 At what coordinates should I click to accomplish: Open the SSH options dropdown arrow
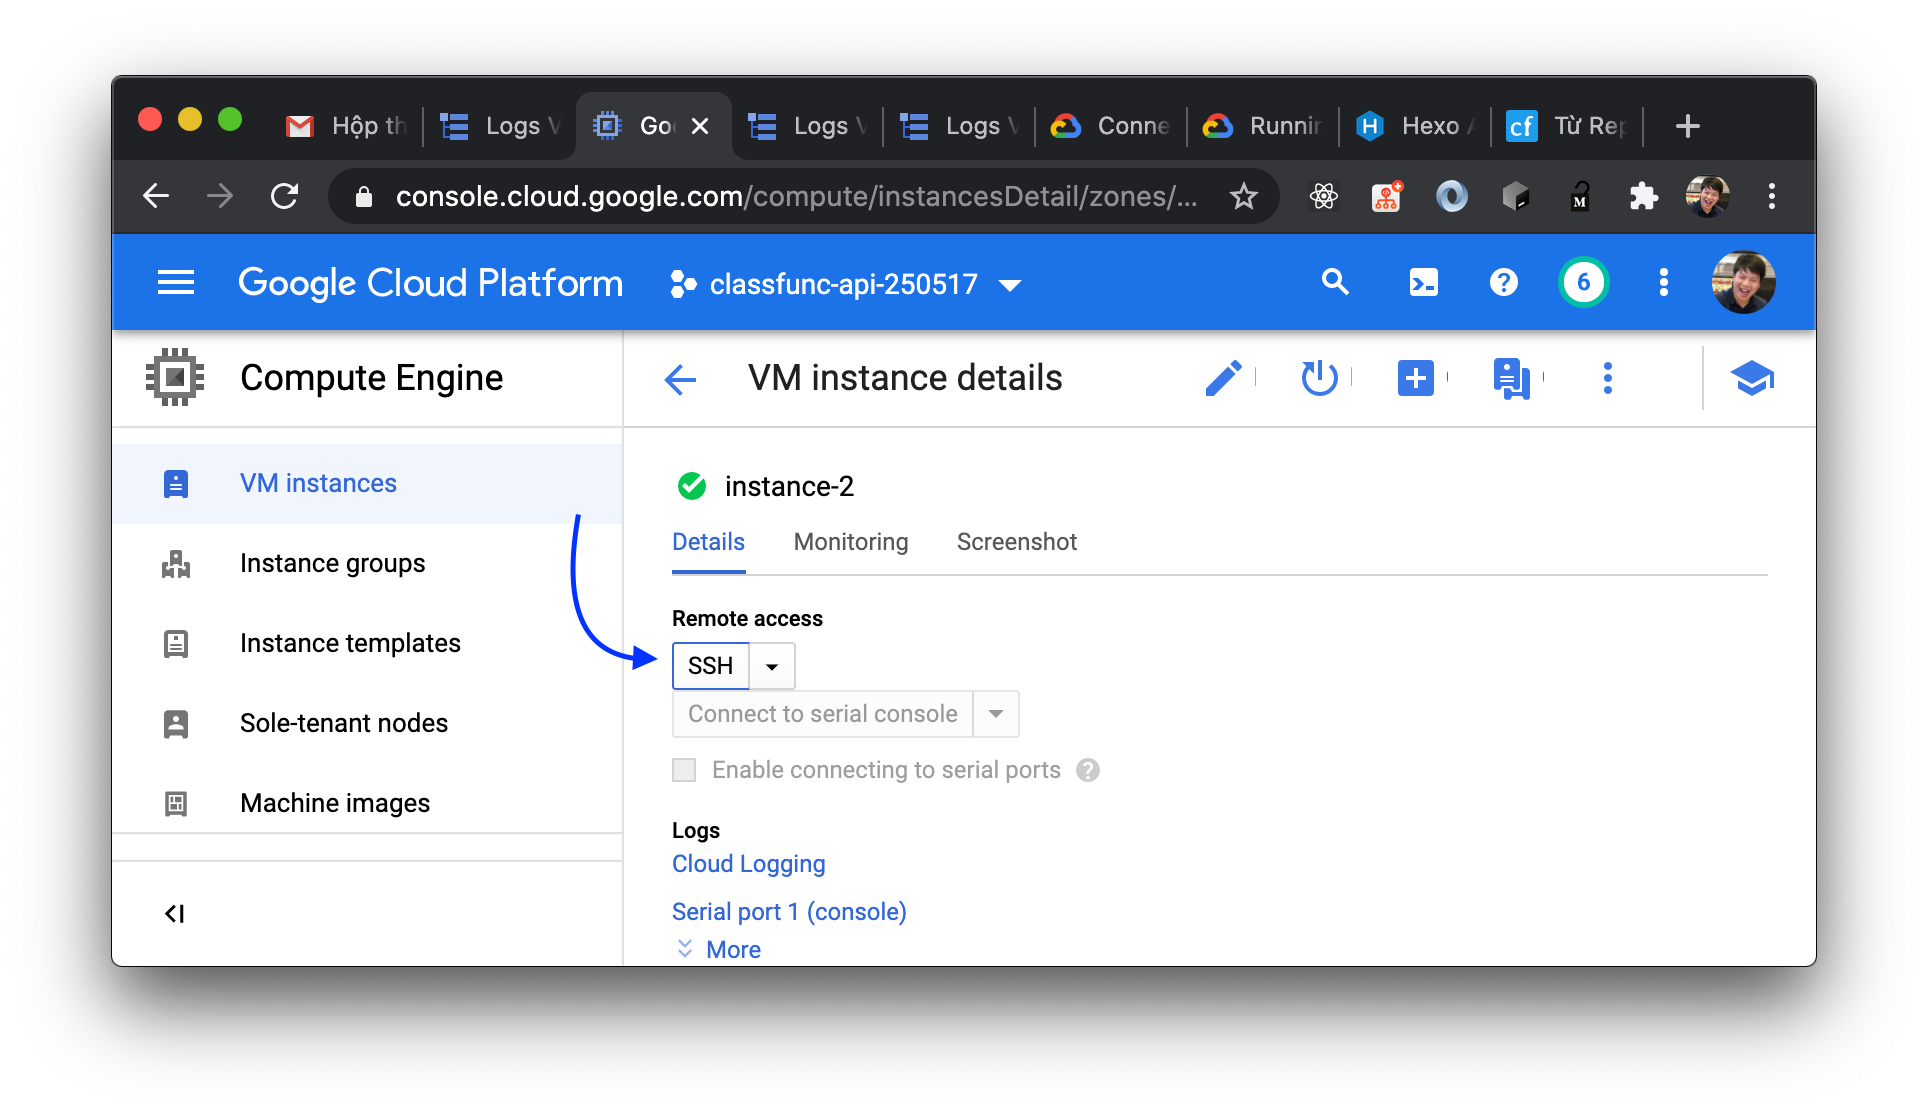coord(772,666)
